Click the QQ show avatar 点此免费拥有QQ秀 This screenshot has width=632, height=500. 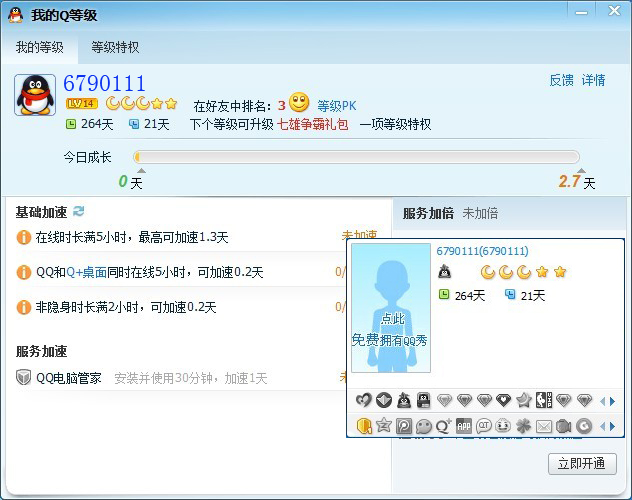(391, 308)
